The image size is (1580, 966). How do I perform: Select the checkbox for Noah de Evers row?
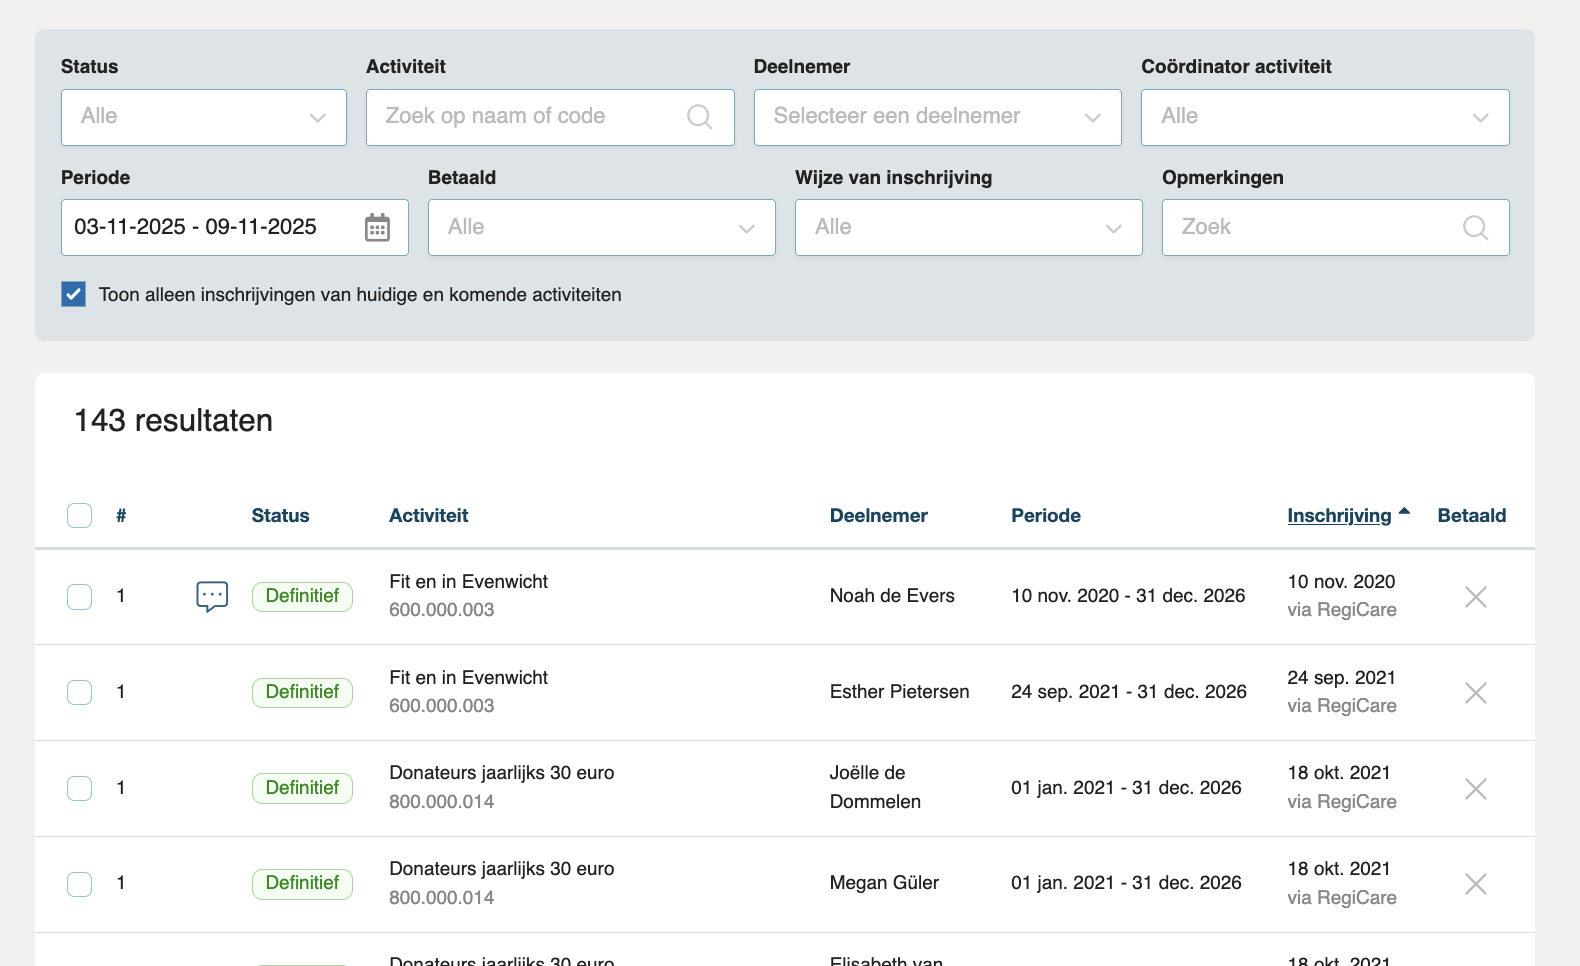pos(80,597)
